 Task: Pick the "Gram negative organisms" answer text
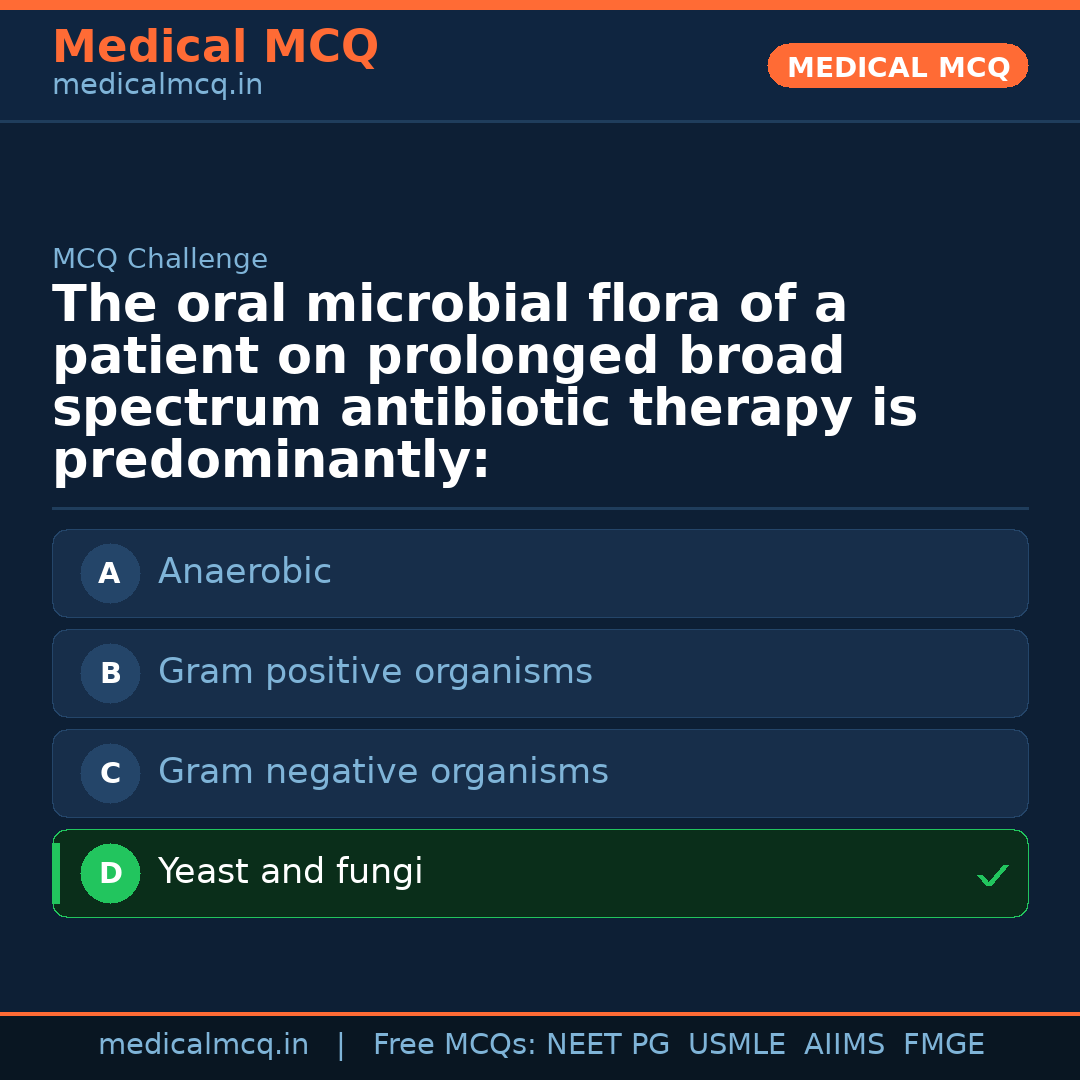coord(383,772)
